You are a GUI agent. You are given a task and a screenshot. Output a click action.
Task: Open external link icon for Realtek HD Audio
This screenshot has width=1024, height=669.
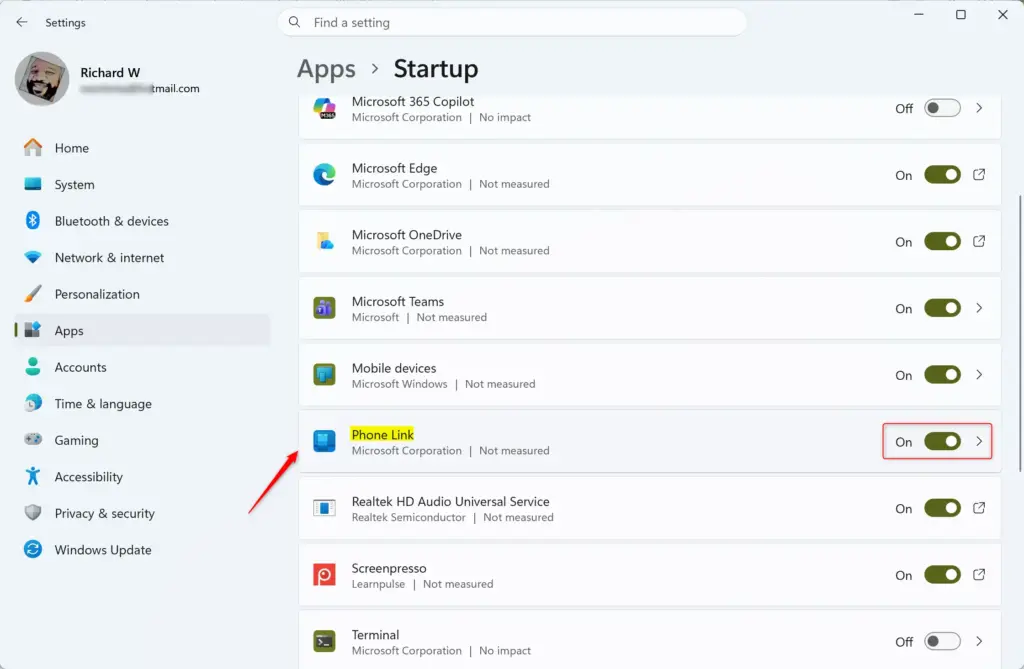pos(979,508)
